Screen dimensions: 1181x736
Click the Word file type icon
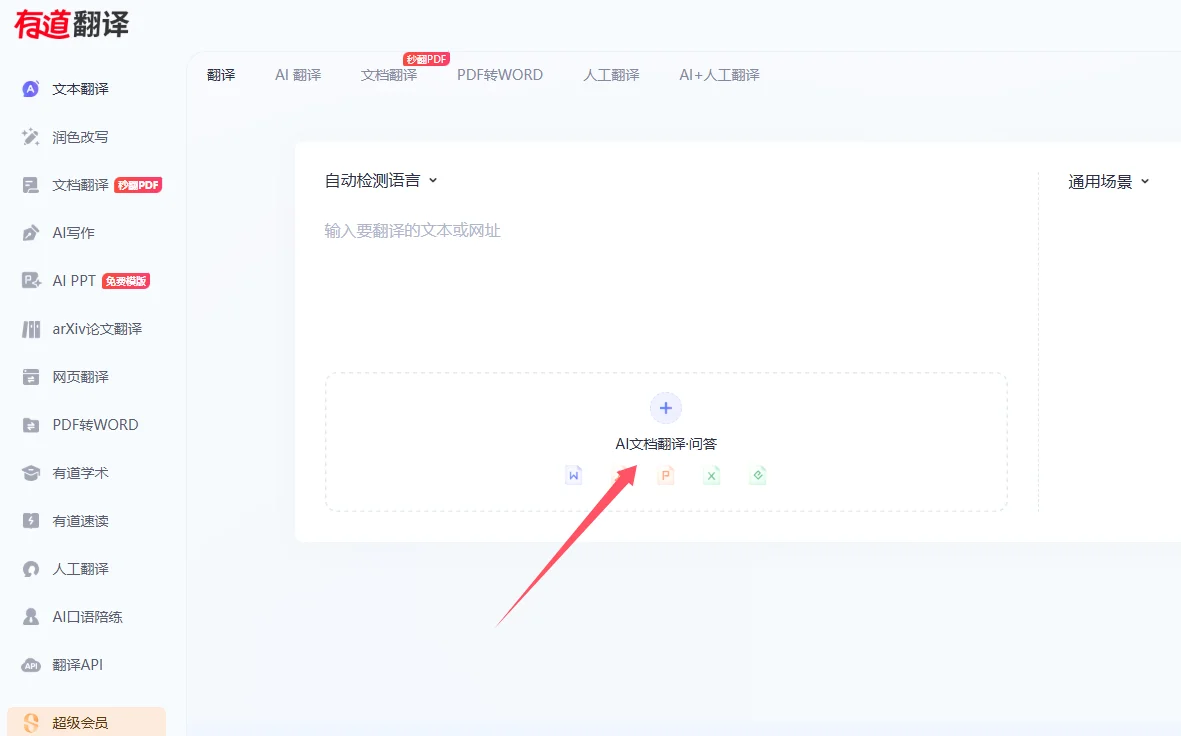573,476
